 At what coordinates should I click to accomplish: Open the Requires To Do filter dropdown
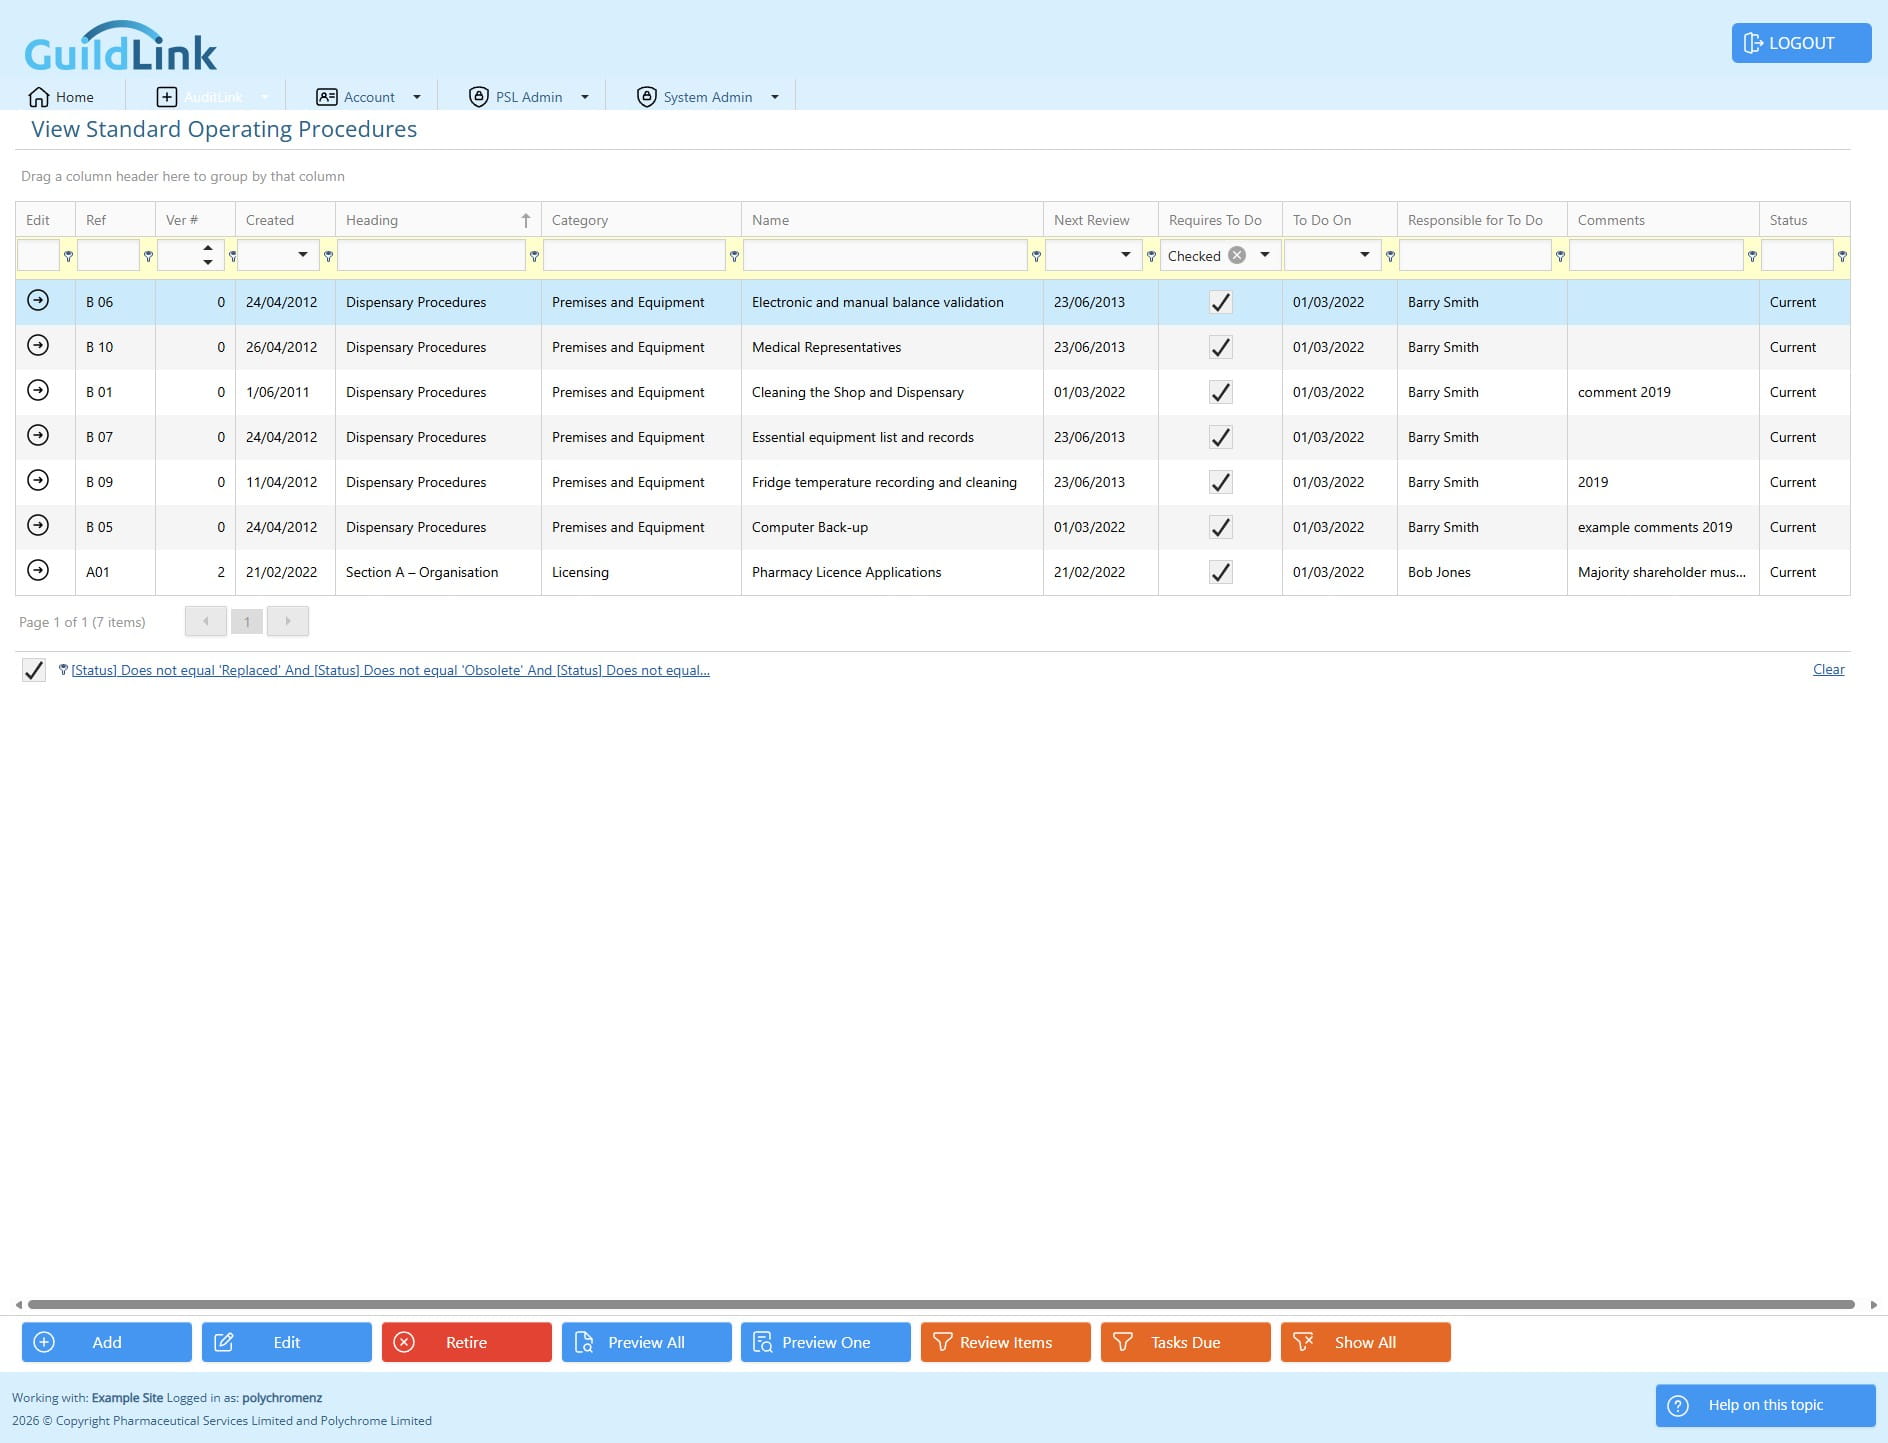pos(1265,255)
